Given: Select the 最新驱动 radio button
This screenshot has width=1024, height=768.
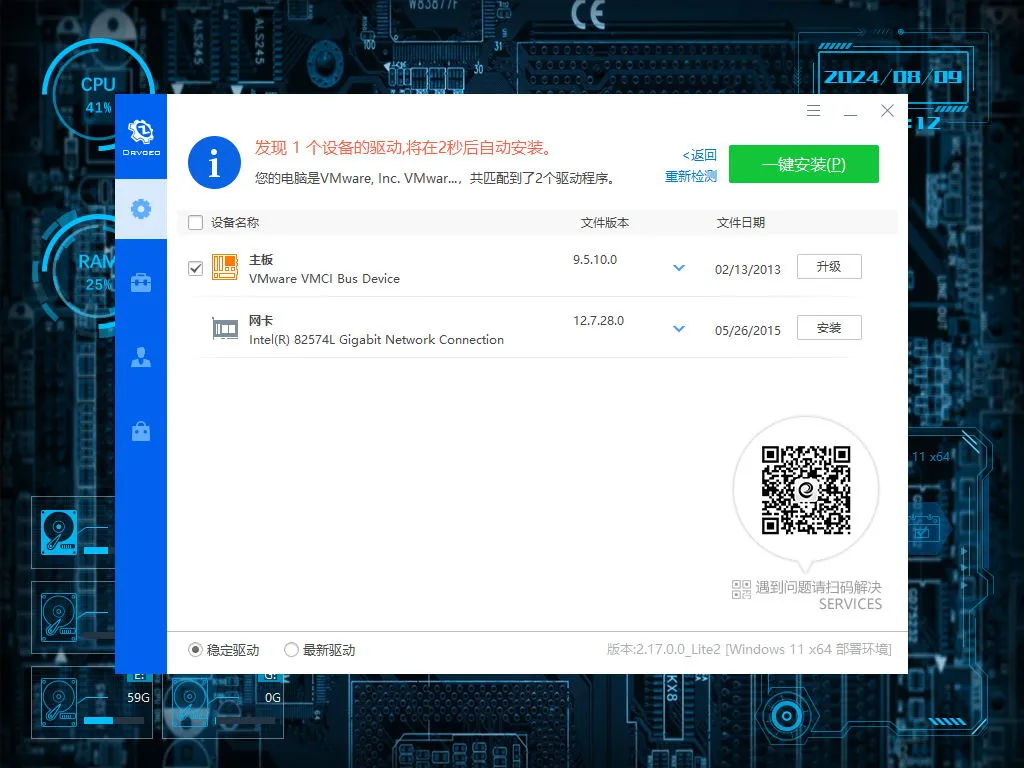Looking at the screenshot, I should tap(291, 649).
